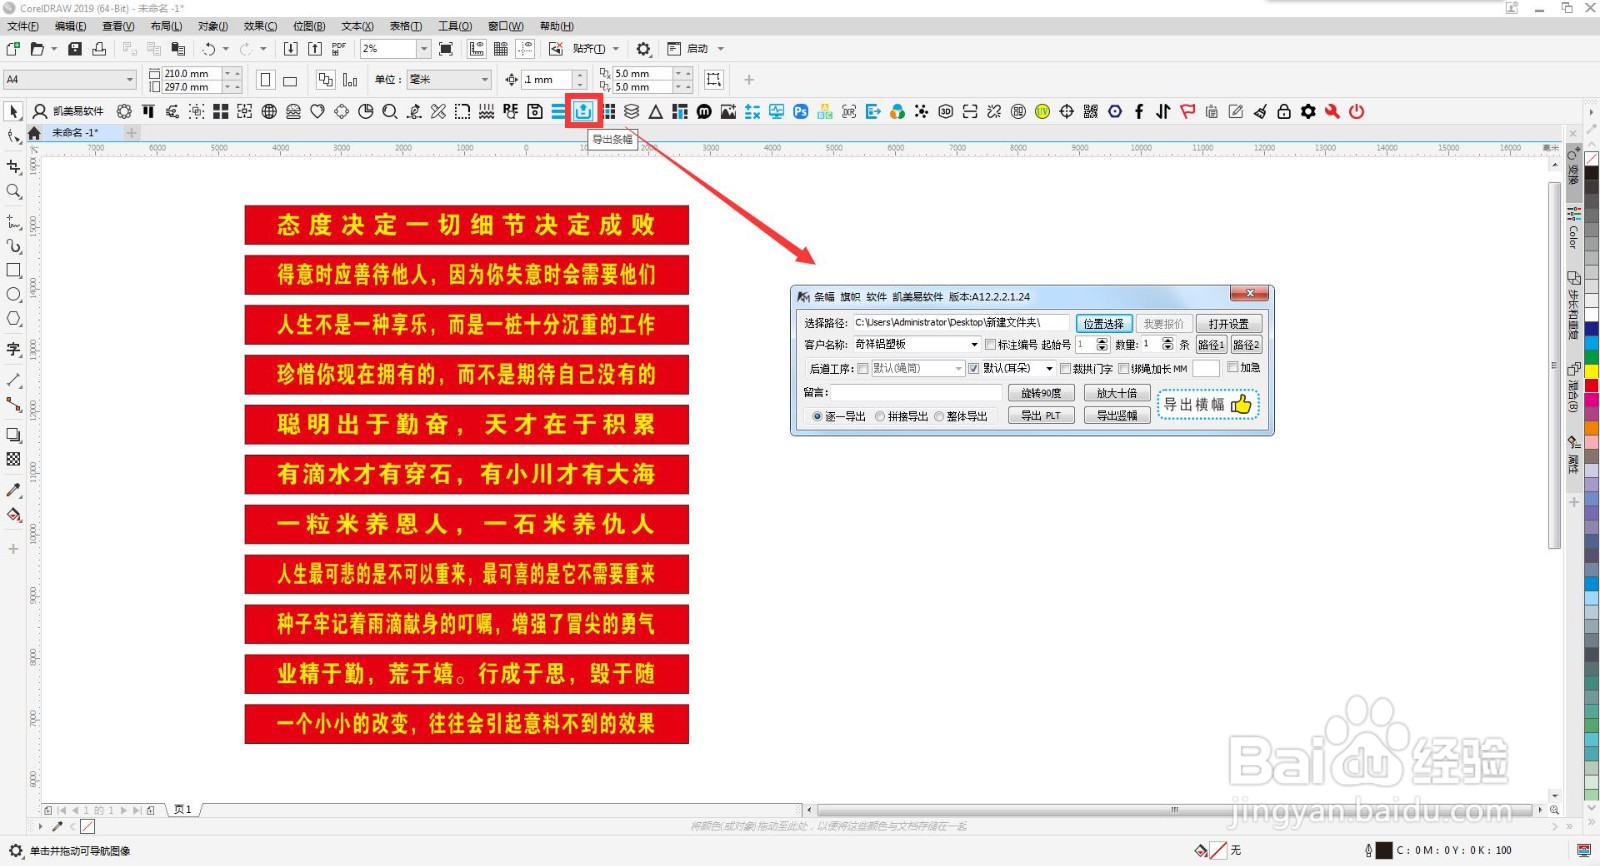Click the globe plugin icon
The height and width of the screenshot is (866, 1600).
[x=269, y=111]
